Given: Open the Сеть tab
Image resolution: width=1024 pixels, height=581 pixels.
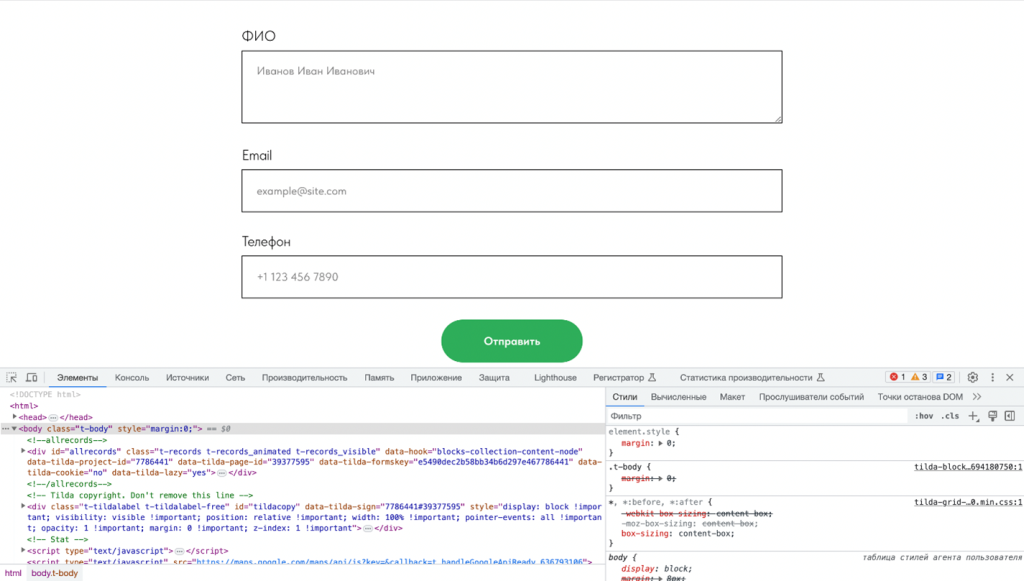Looking at the screenshot, I should [x=235, y=377].
